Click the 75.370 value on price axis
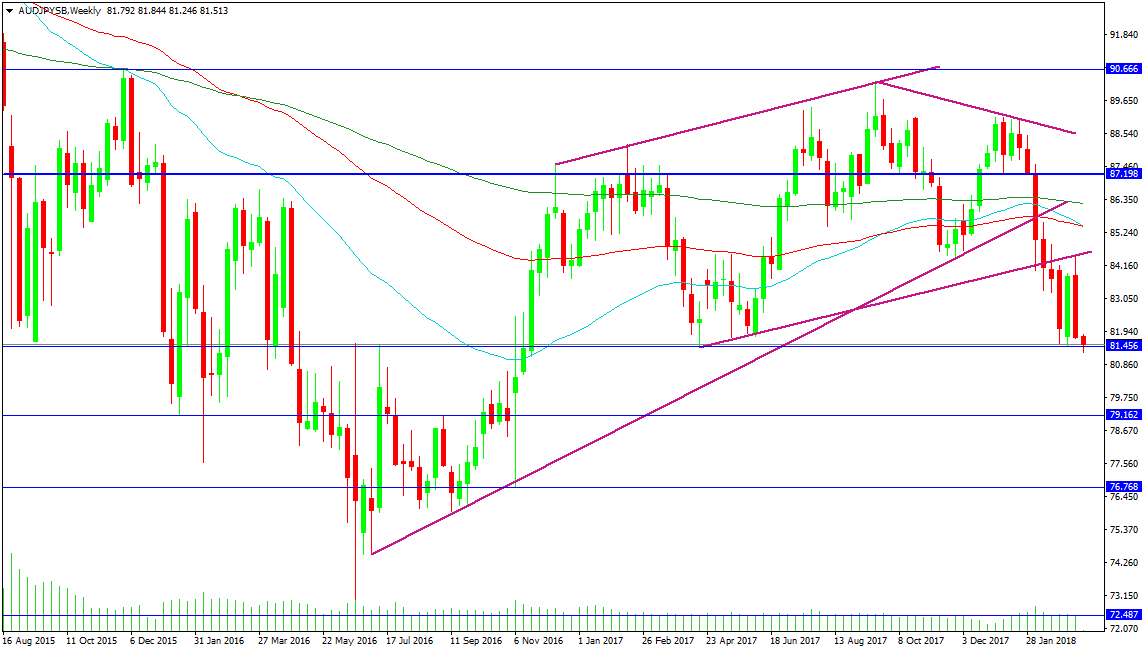Image resolution: width=1144 pixels, height=652 pixels. point(1124,530)
